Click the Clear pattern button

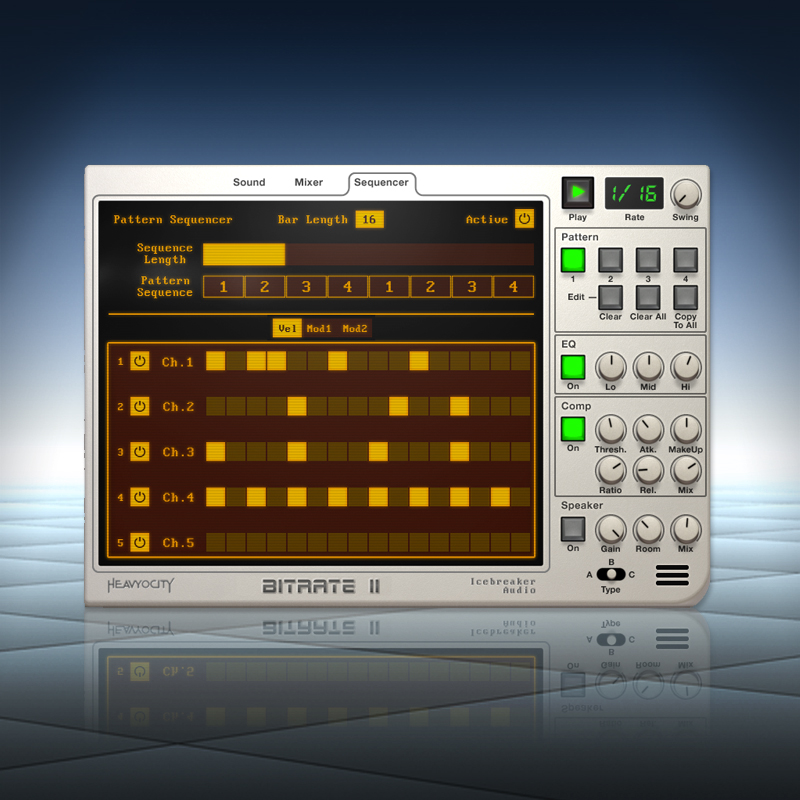click(610, 297)
